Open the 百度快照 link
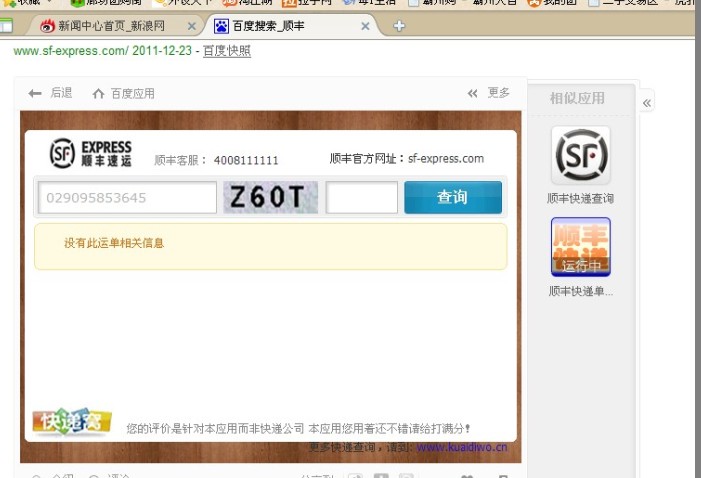 pyautogui.click(x=227, y=51)
